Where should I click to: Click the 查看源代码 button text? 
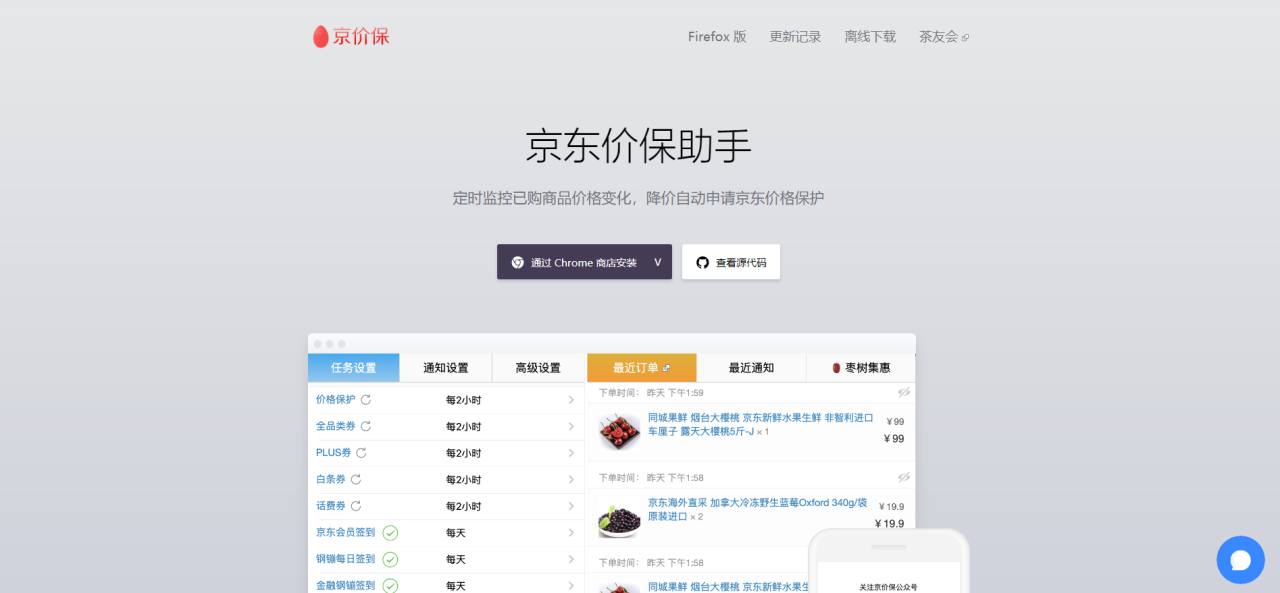[741, 263]
